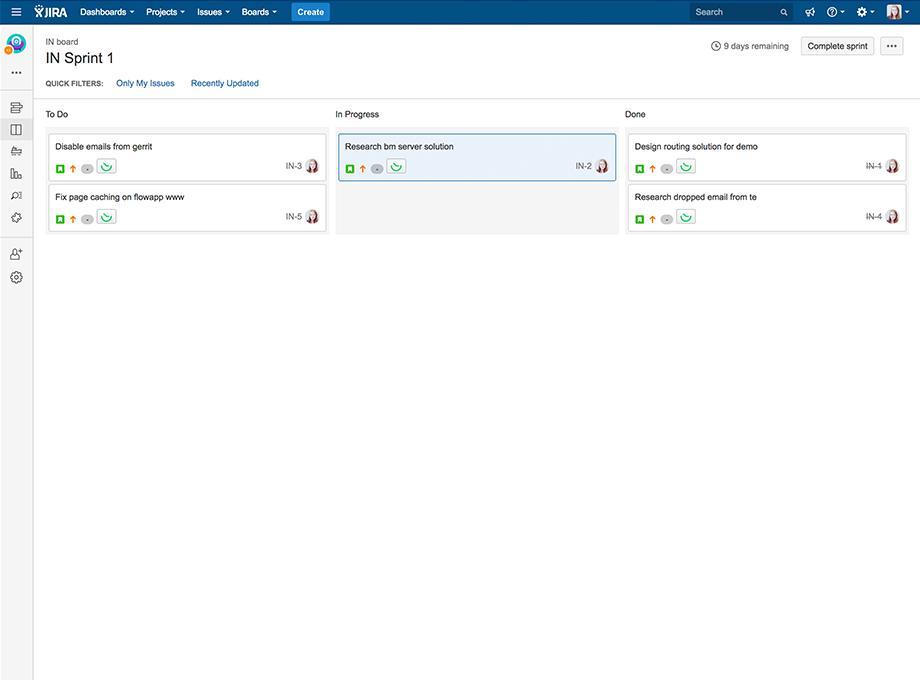This screenshot has width=920, height=680.
Task: Open the feedback megaphone icon
Action: point(810,12)
